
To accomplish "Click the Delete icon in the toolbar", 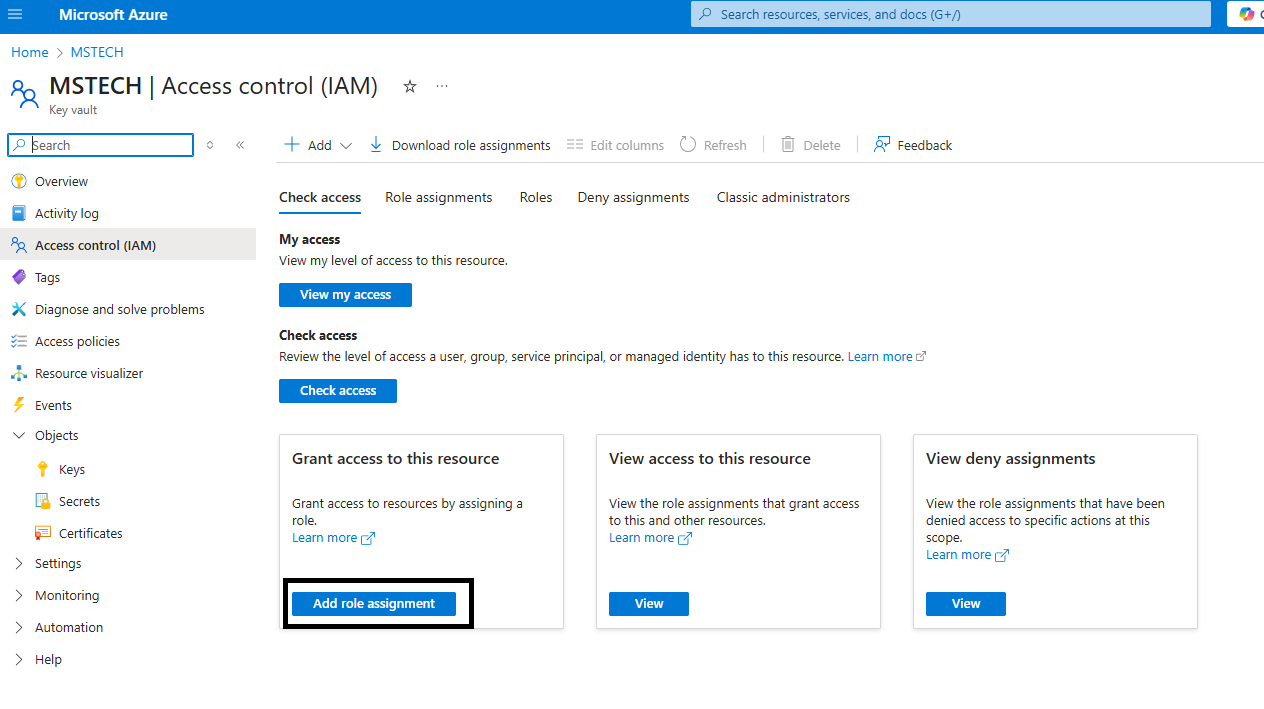I will (x=810, y=144).
